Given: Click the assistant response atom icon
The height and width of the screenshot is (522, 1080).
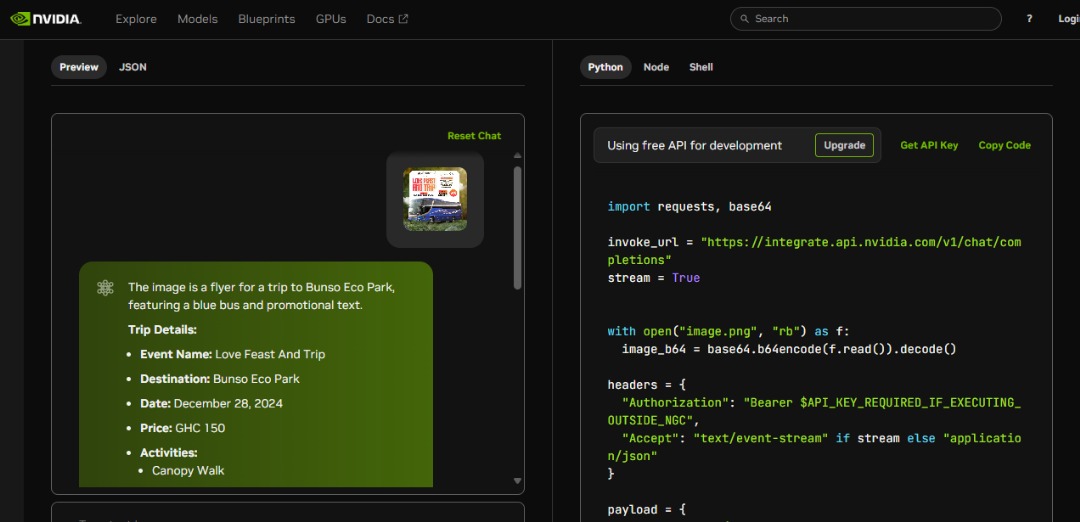Looking at the screenshot, I should pos(105,288).
